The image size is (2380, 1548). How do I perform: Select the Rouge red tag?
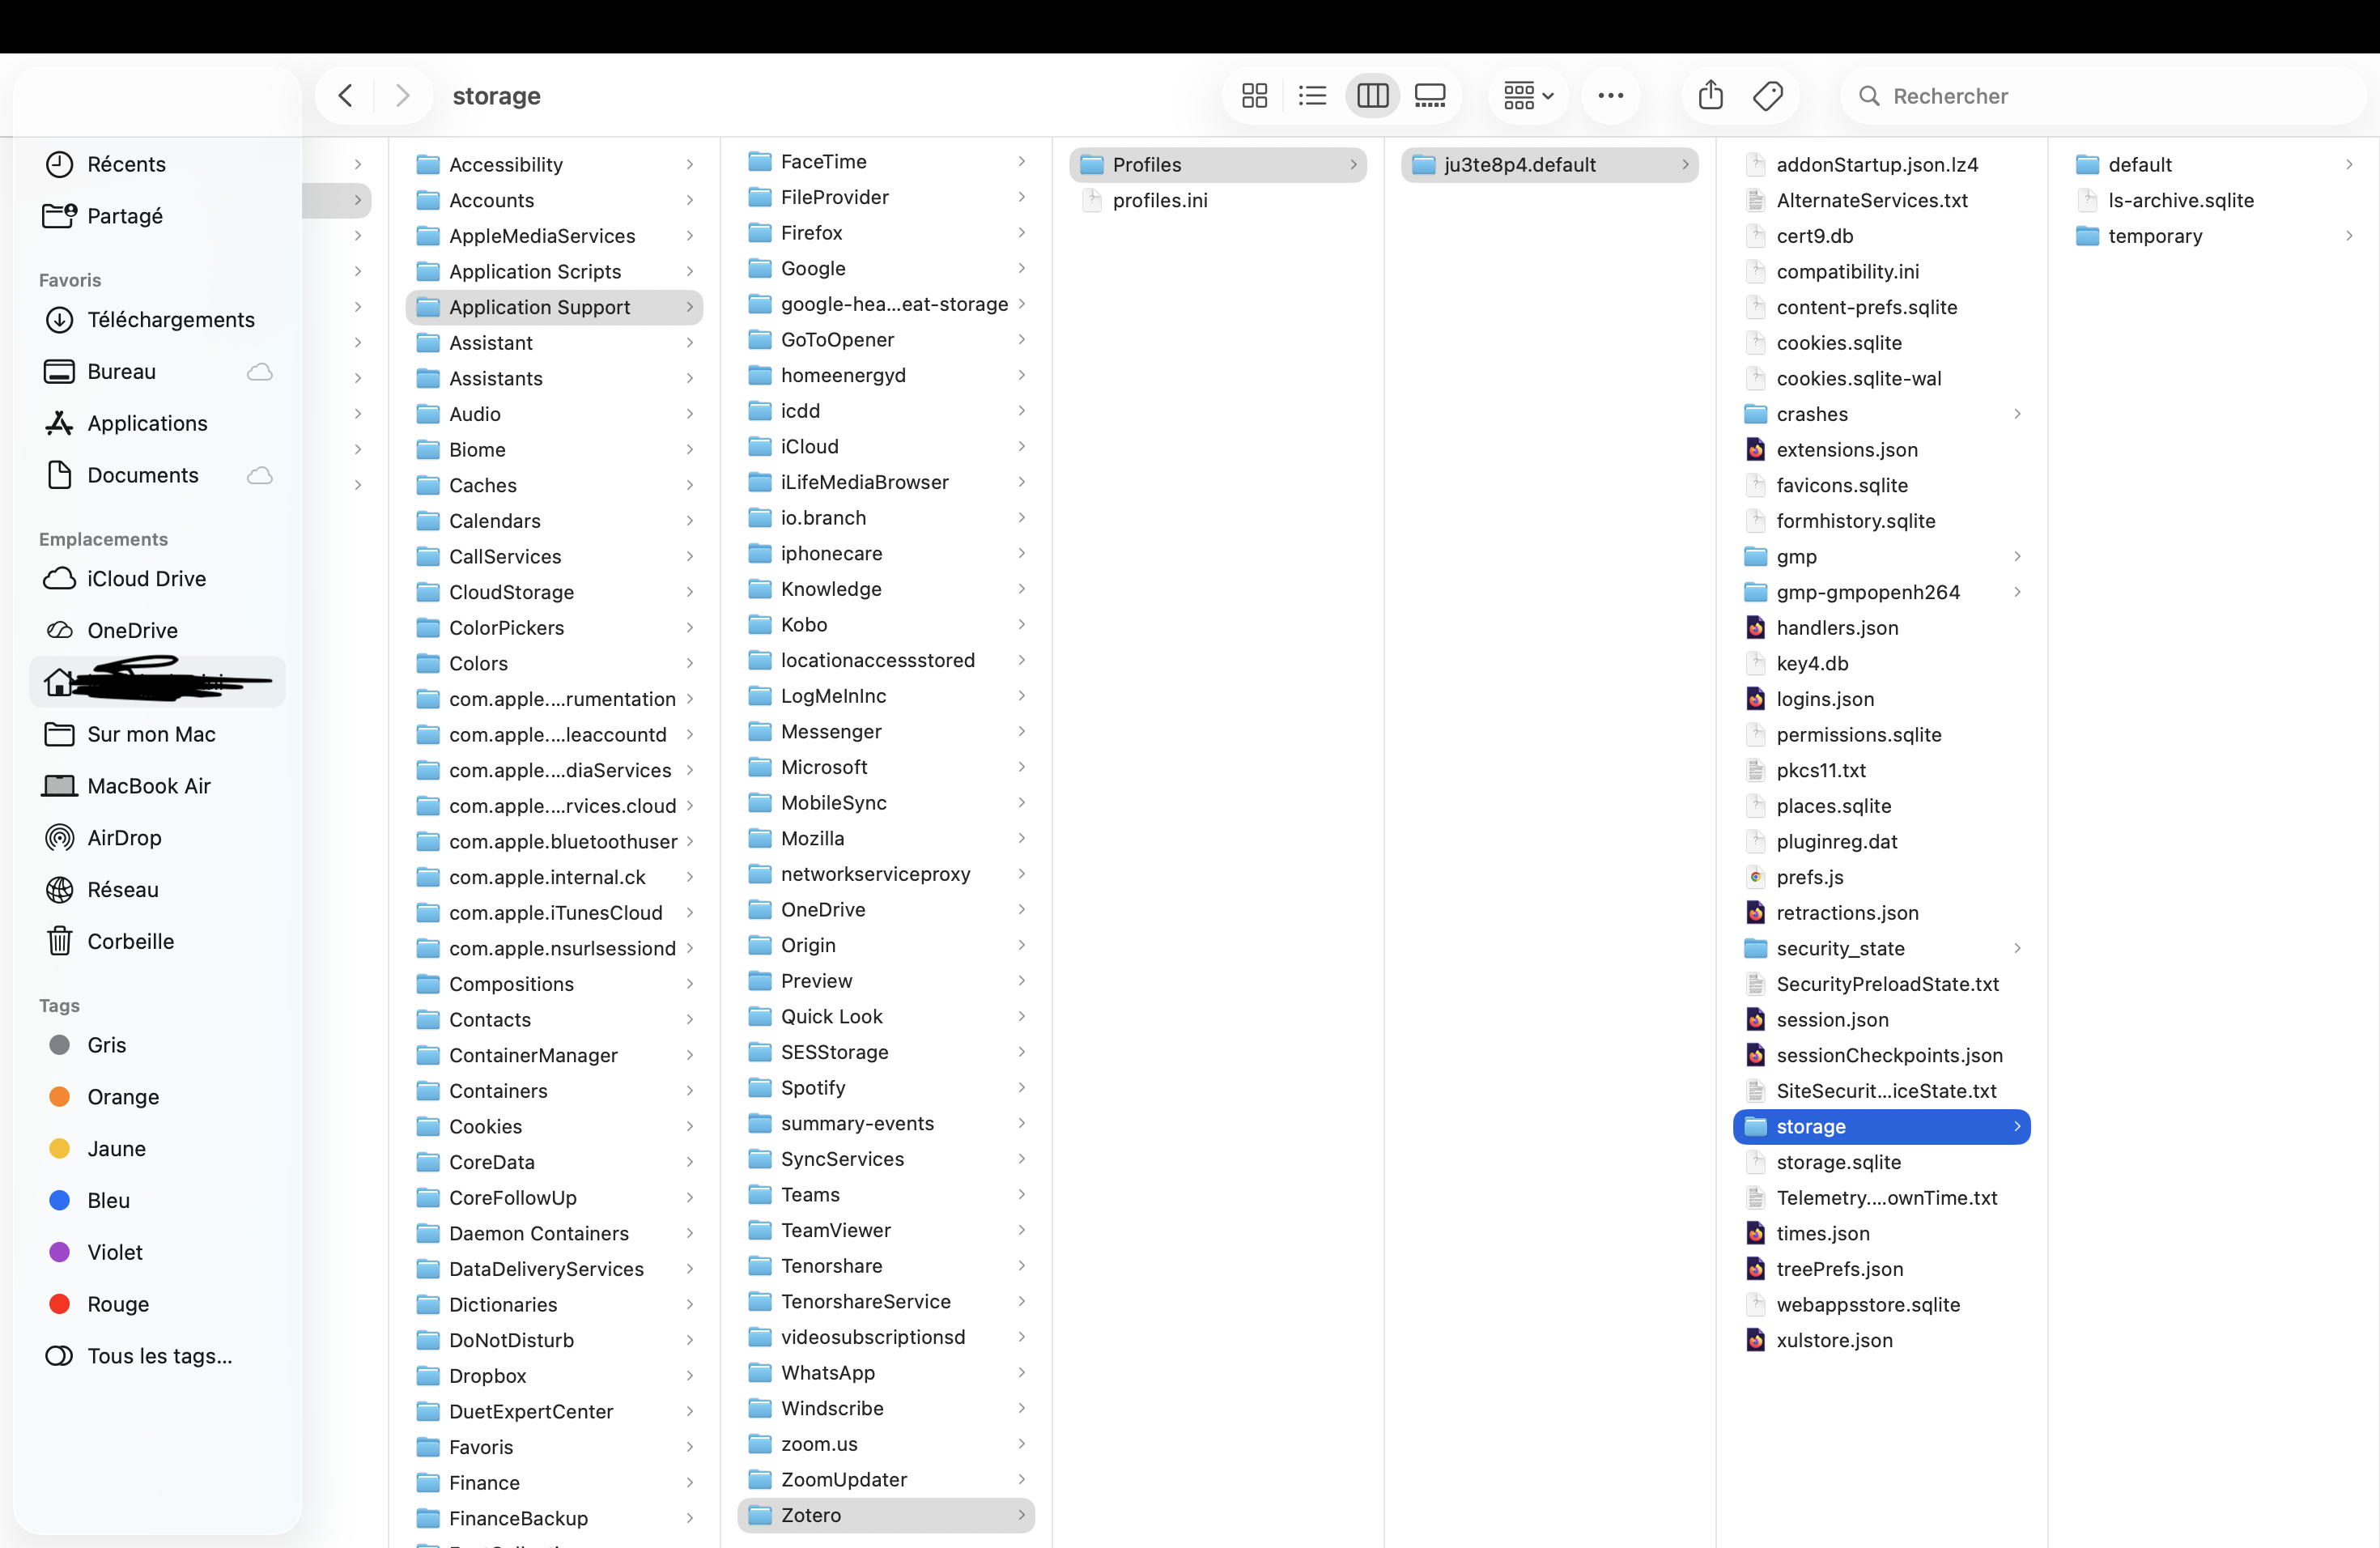(117, 1304)
